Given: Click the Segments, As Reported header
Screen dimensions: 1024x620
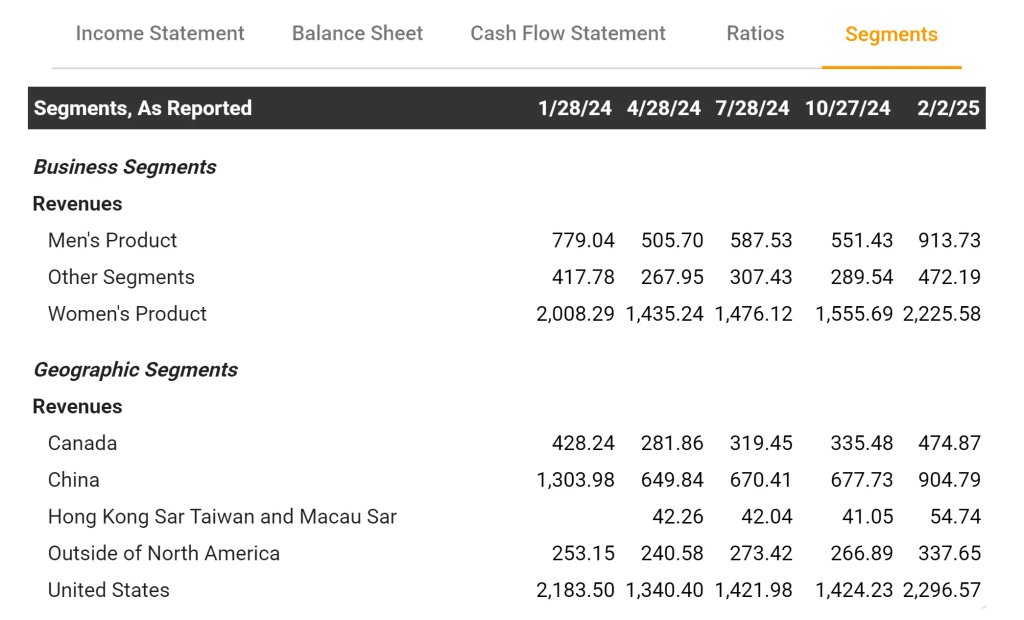Looking at the screenshot, I should tap(143, 108).
